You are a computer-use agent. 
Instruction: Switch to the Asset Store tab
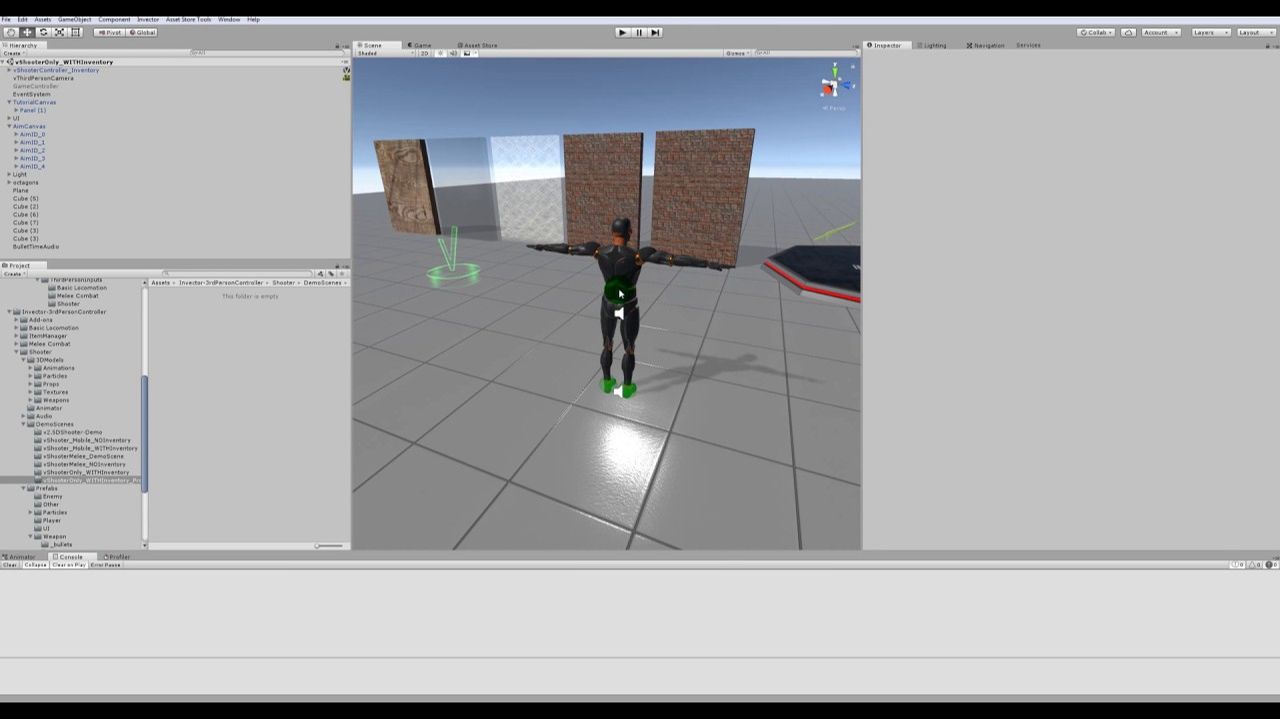pyautogui.click(x=478, y=45)
